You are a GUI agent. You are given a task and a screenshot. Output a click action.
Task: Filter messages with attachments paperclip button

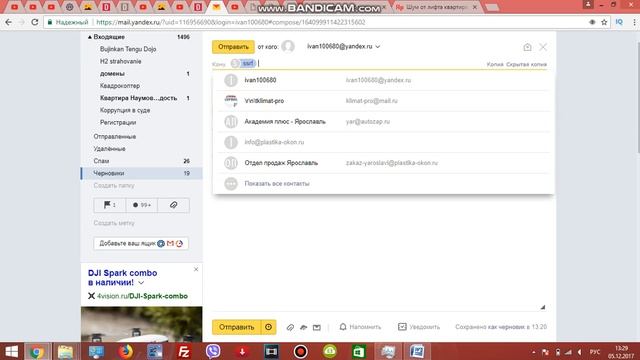tap(173, 205)
